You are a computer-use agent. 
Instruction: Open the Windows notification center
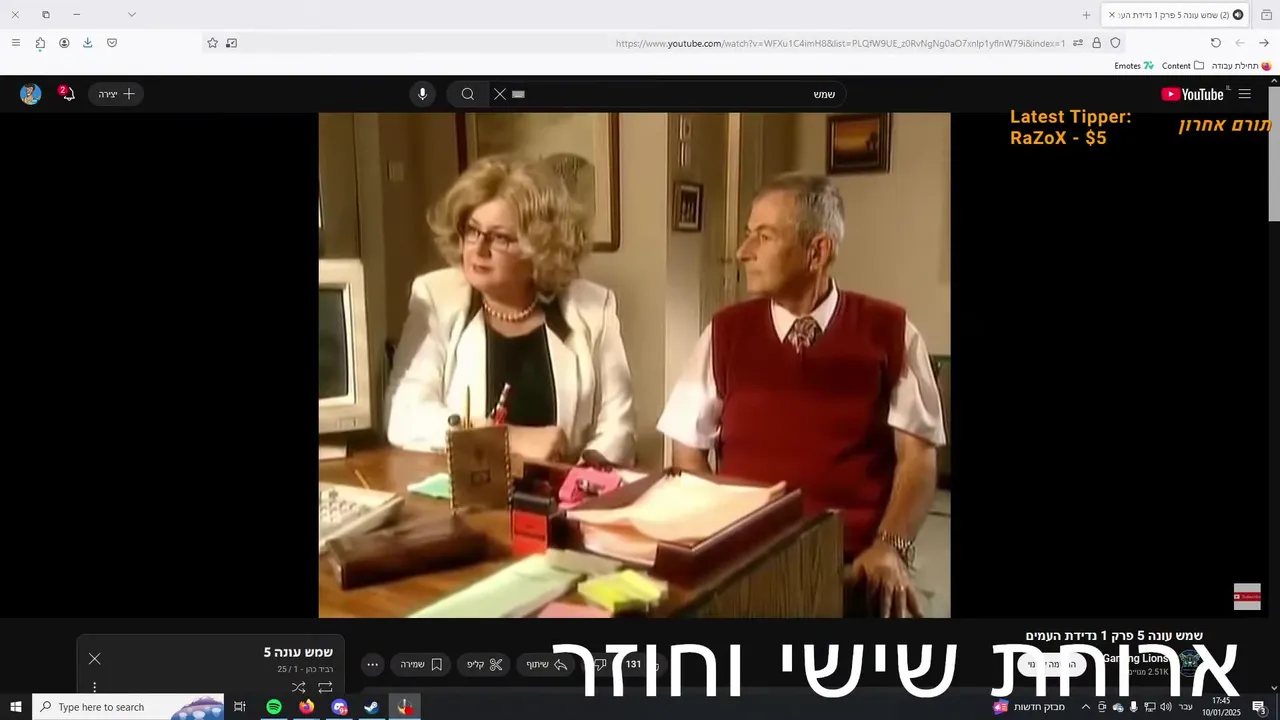[x=1259, y=707]
